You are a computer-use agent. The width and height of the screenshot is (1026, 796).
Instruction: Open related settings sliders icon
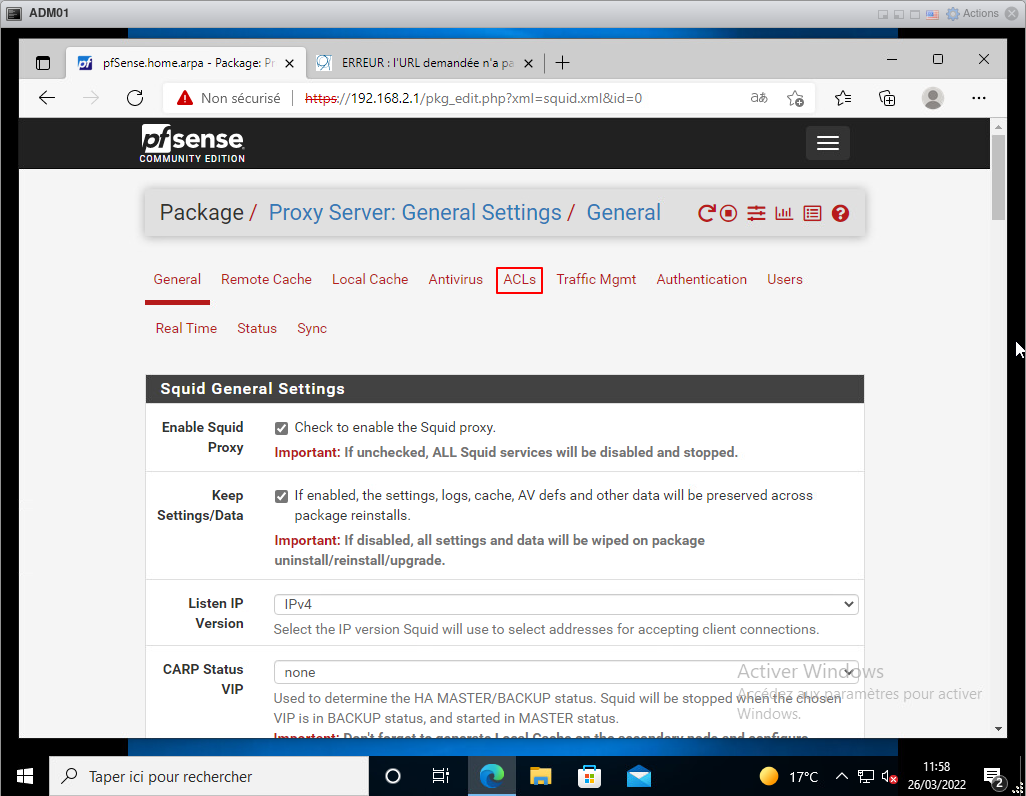coord(756,213)
